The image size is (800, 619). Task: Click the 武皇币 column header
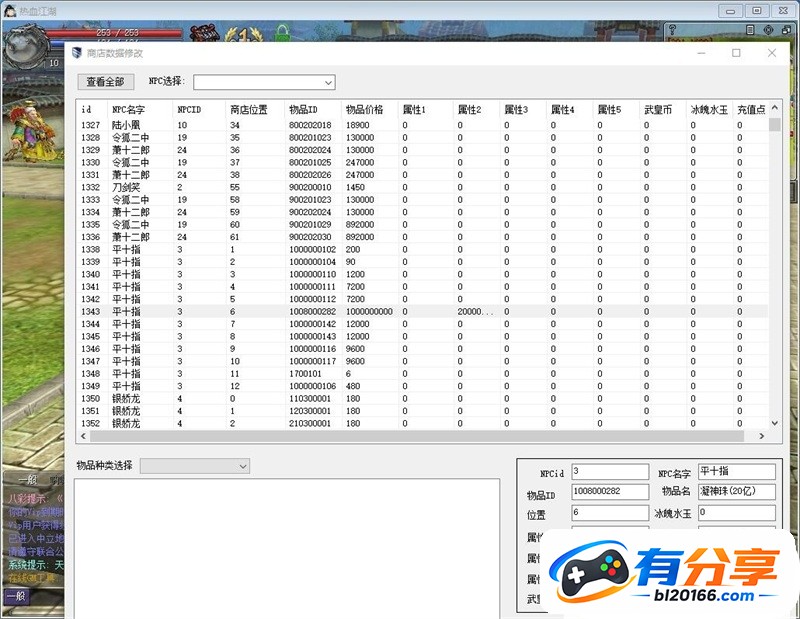(663, 109)
